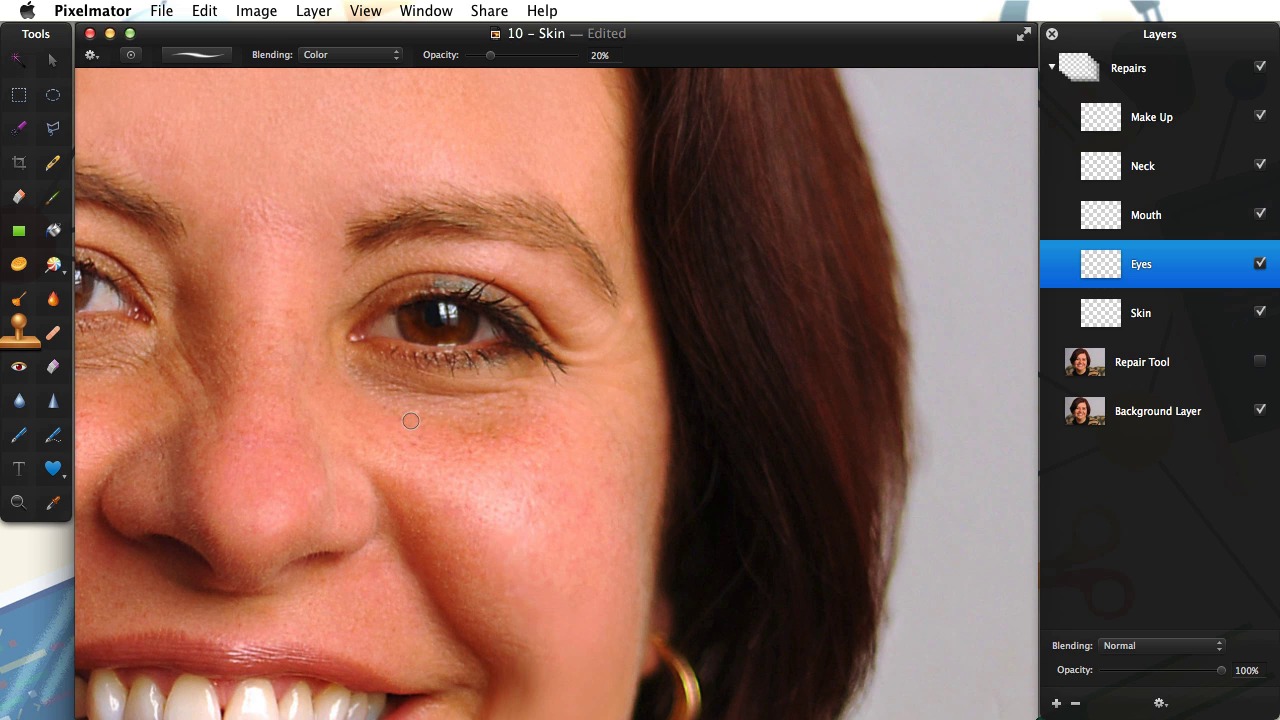Open the Share menu
This screenshot has height=720, width=1280.
click(x=489, y=11)
